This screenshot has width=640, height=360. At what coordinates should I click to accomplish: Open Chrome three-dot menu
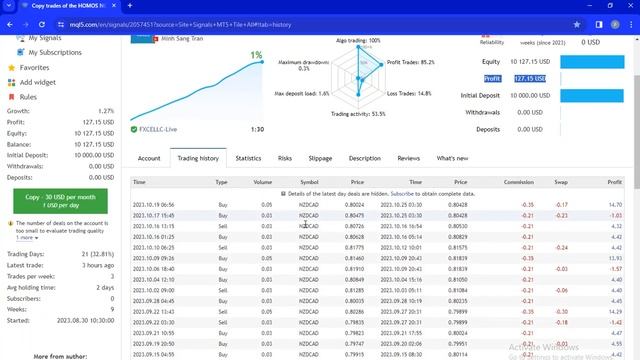pos(631,24)
